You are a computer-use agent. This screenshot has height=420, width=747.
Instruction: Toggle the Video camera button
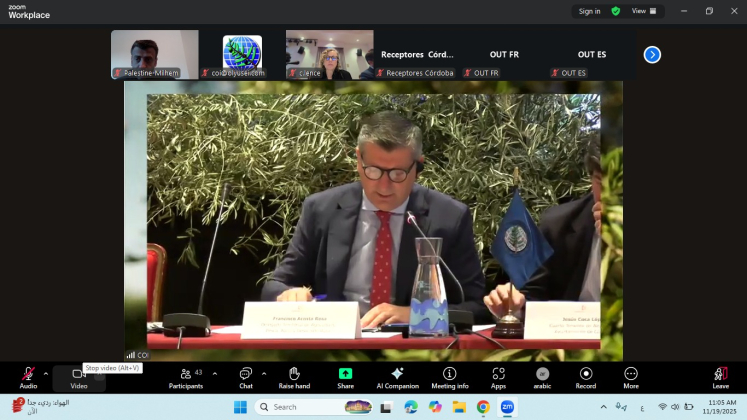78,375
